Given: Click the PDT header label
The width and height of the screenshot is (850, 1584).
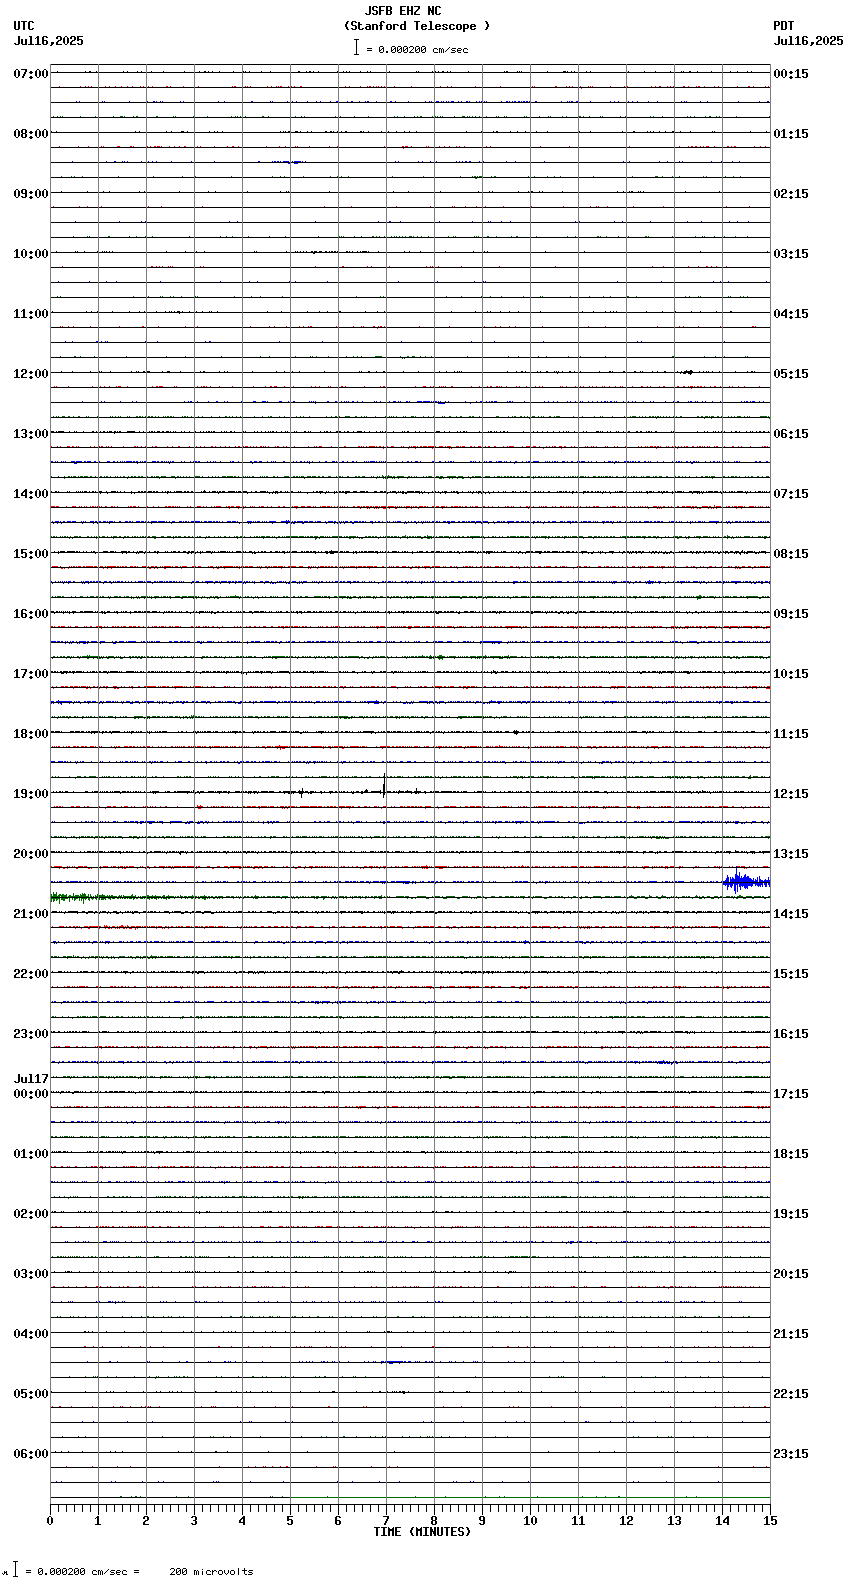Looking at the screenshot, I should pos(783,26).
